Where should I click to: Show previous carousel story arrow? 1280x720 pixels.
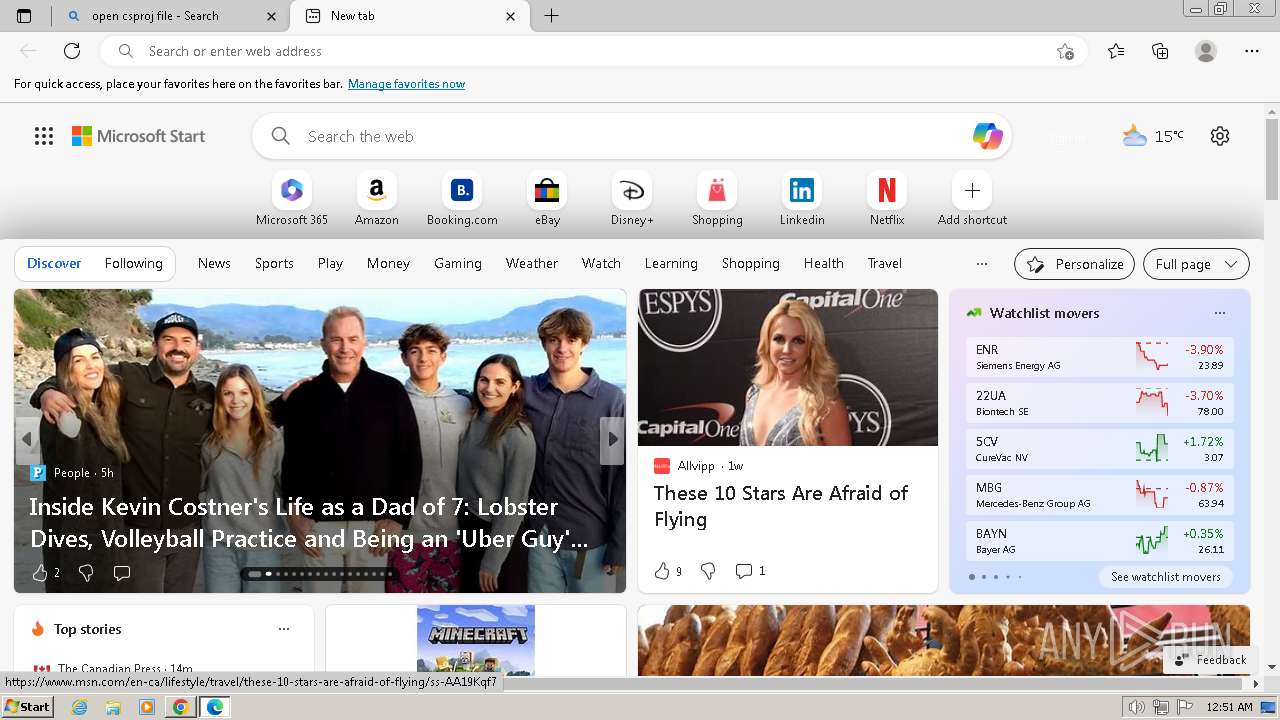coord(27,439)
